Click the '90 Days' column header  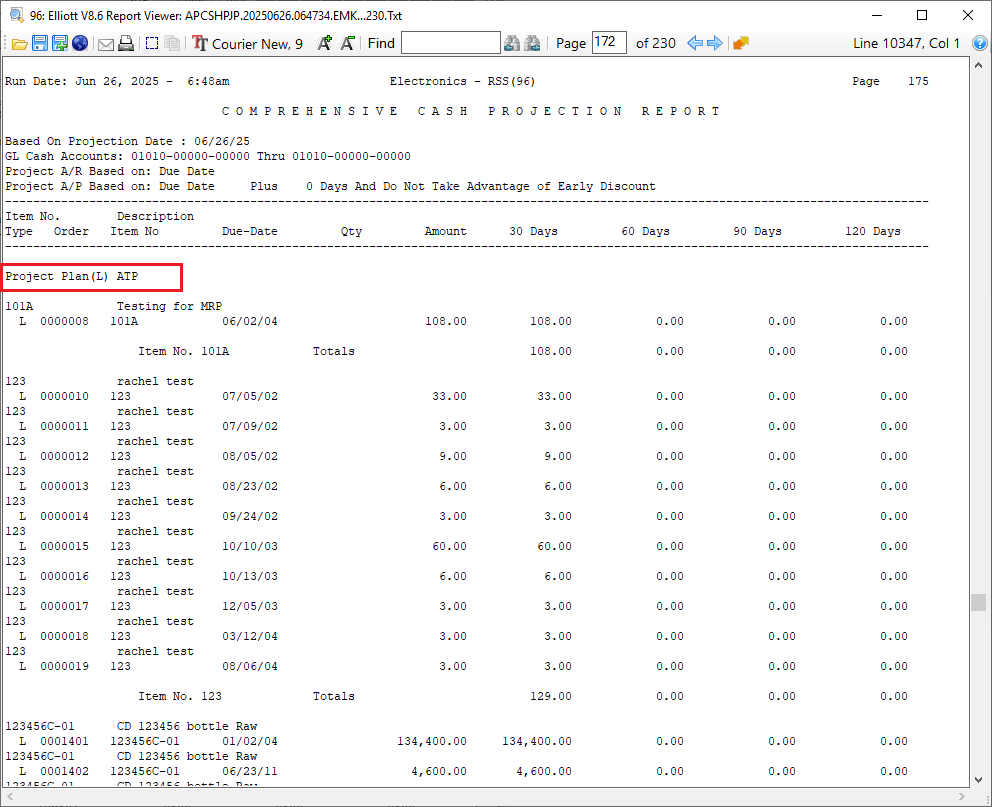757,231
